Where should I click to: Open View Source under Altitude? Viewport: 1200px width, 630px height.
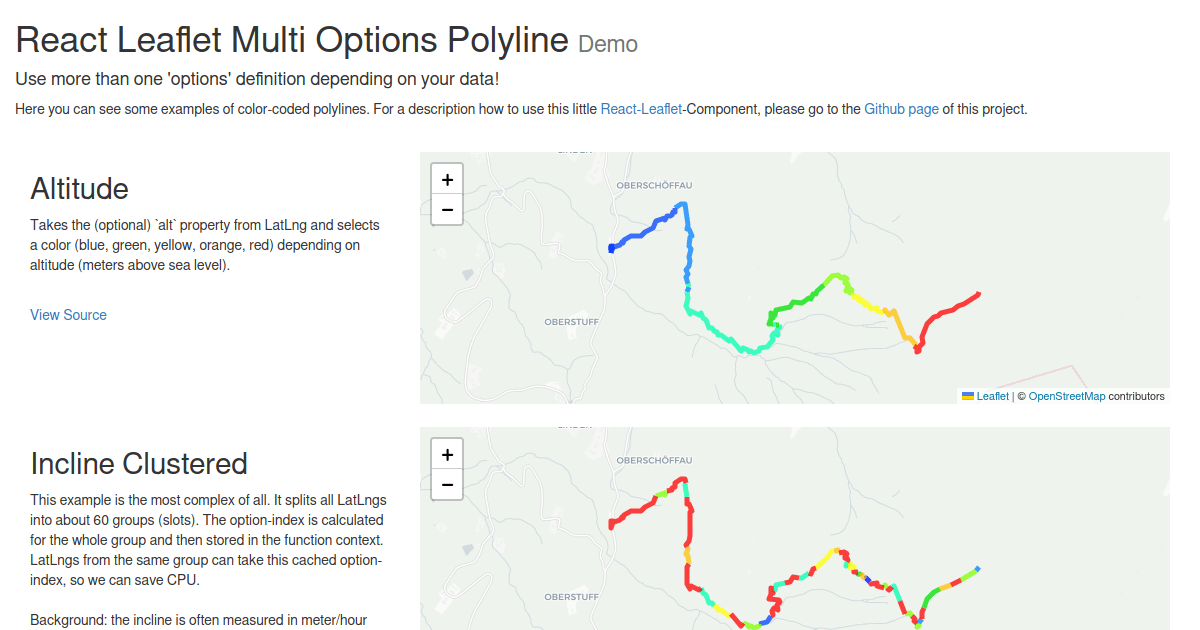[x=68, y=315]
